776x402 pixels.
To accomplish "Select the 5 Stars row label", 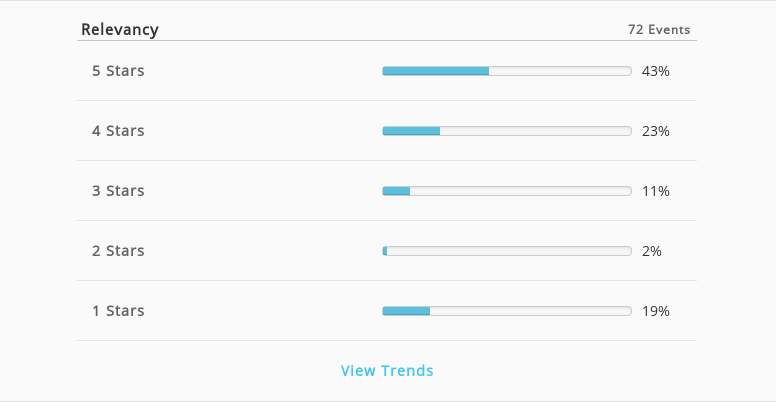I will [118, 71].
